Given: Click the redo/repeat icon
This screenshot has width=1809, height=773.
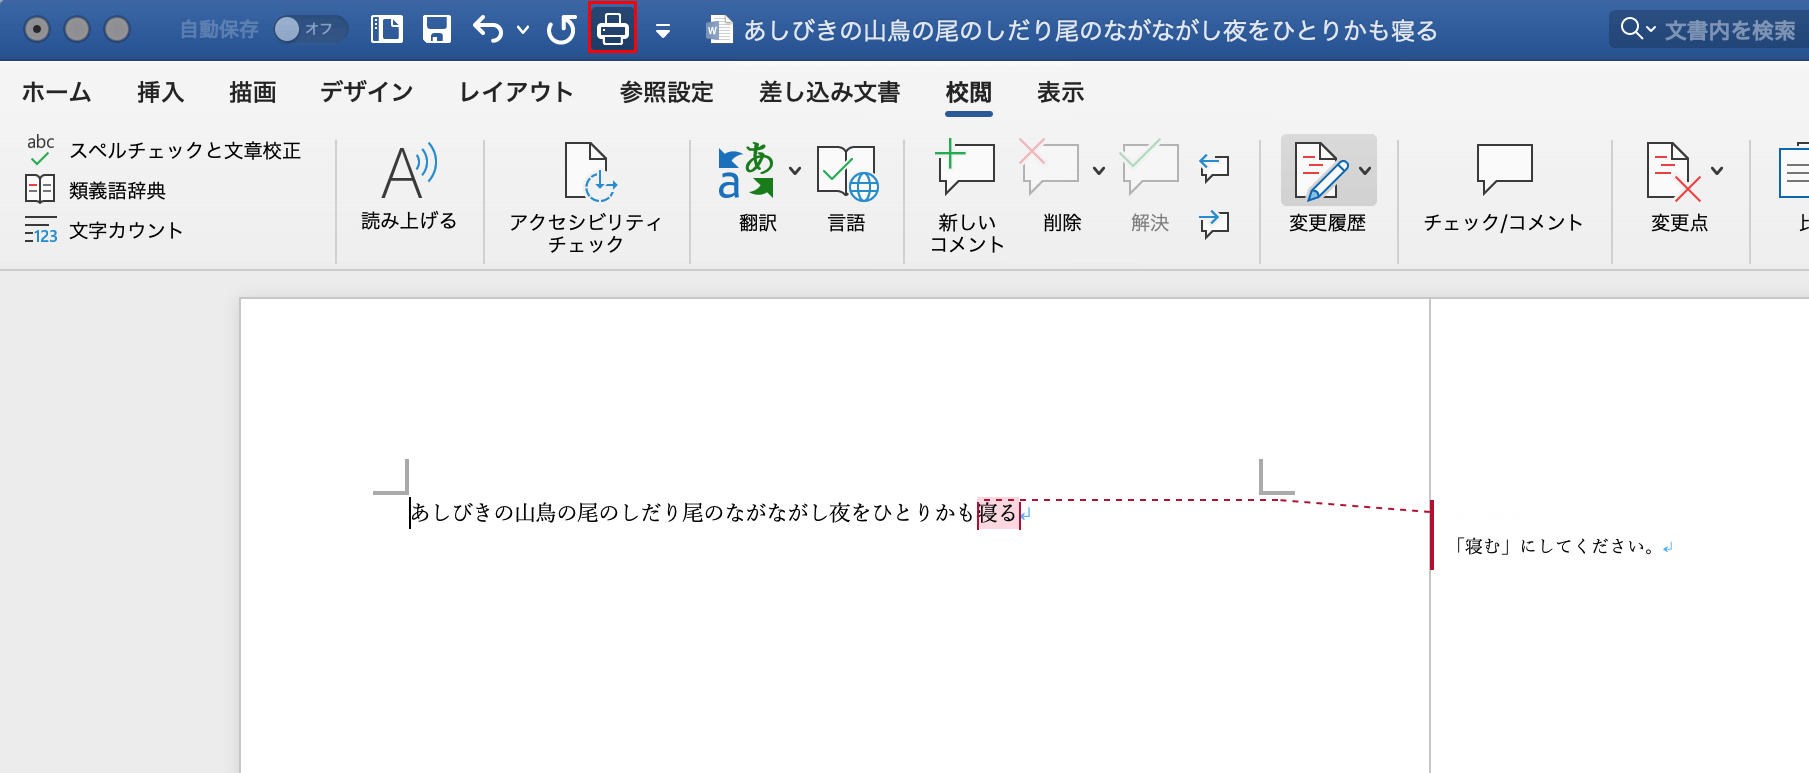Looking at the screenshot, I should tap(561, 29).
